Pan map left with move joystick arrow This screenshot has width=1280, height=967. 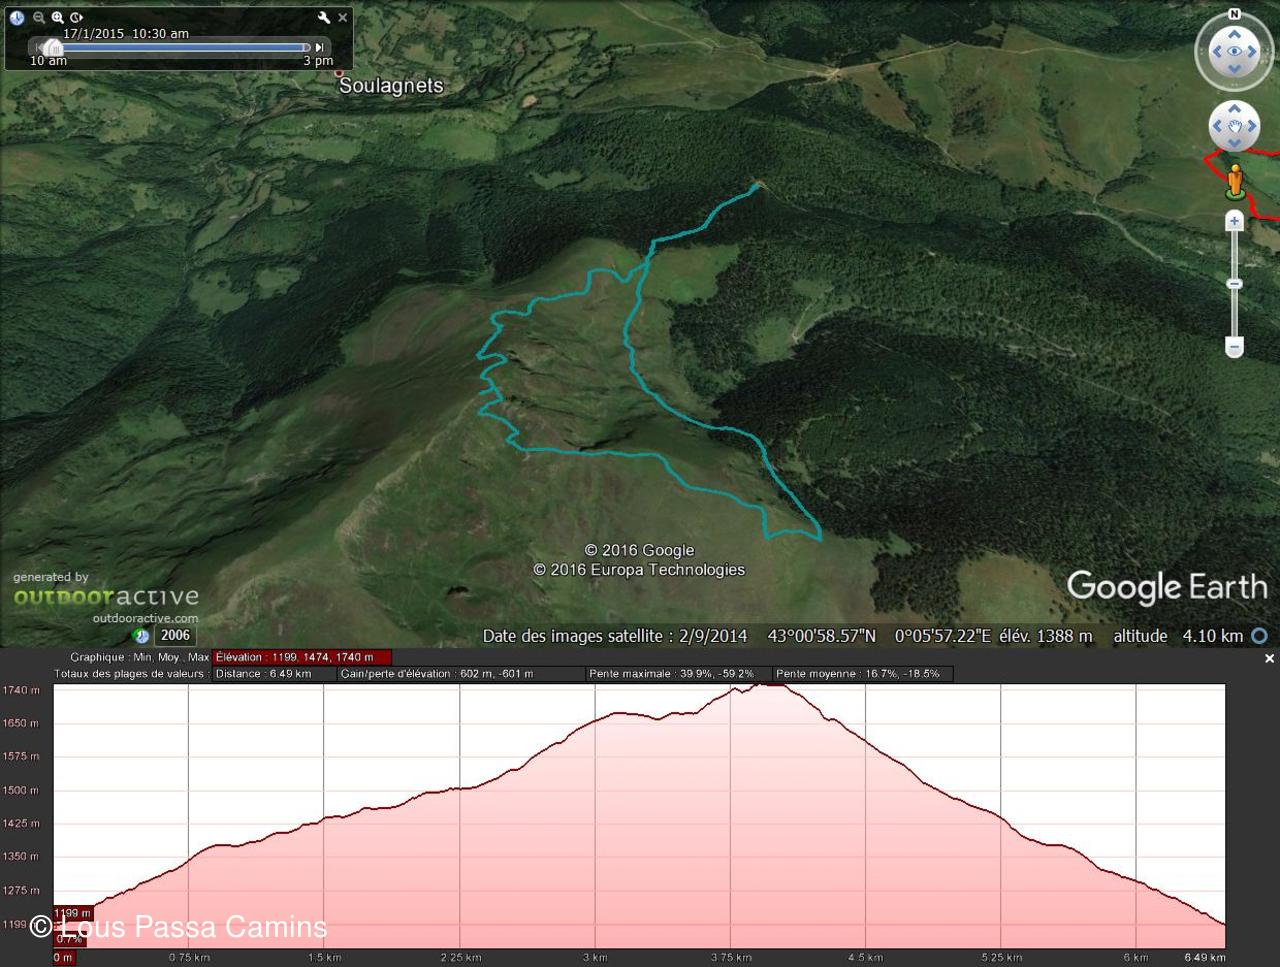(x=1217, y=127)
